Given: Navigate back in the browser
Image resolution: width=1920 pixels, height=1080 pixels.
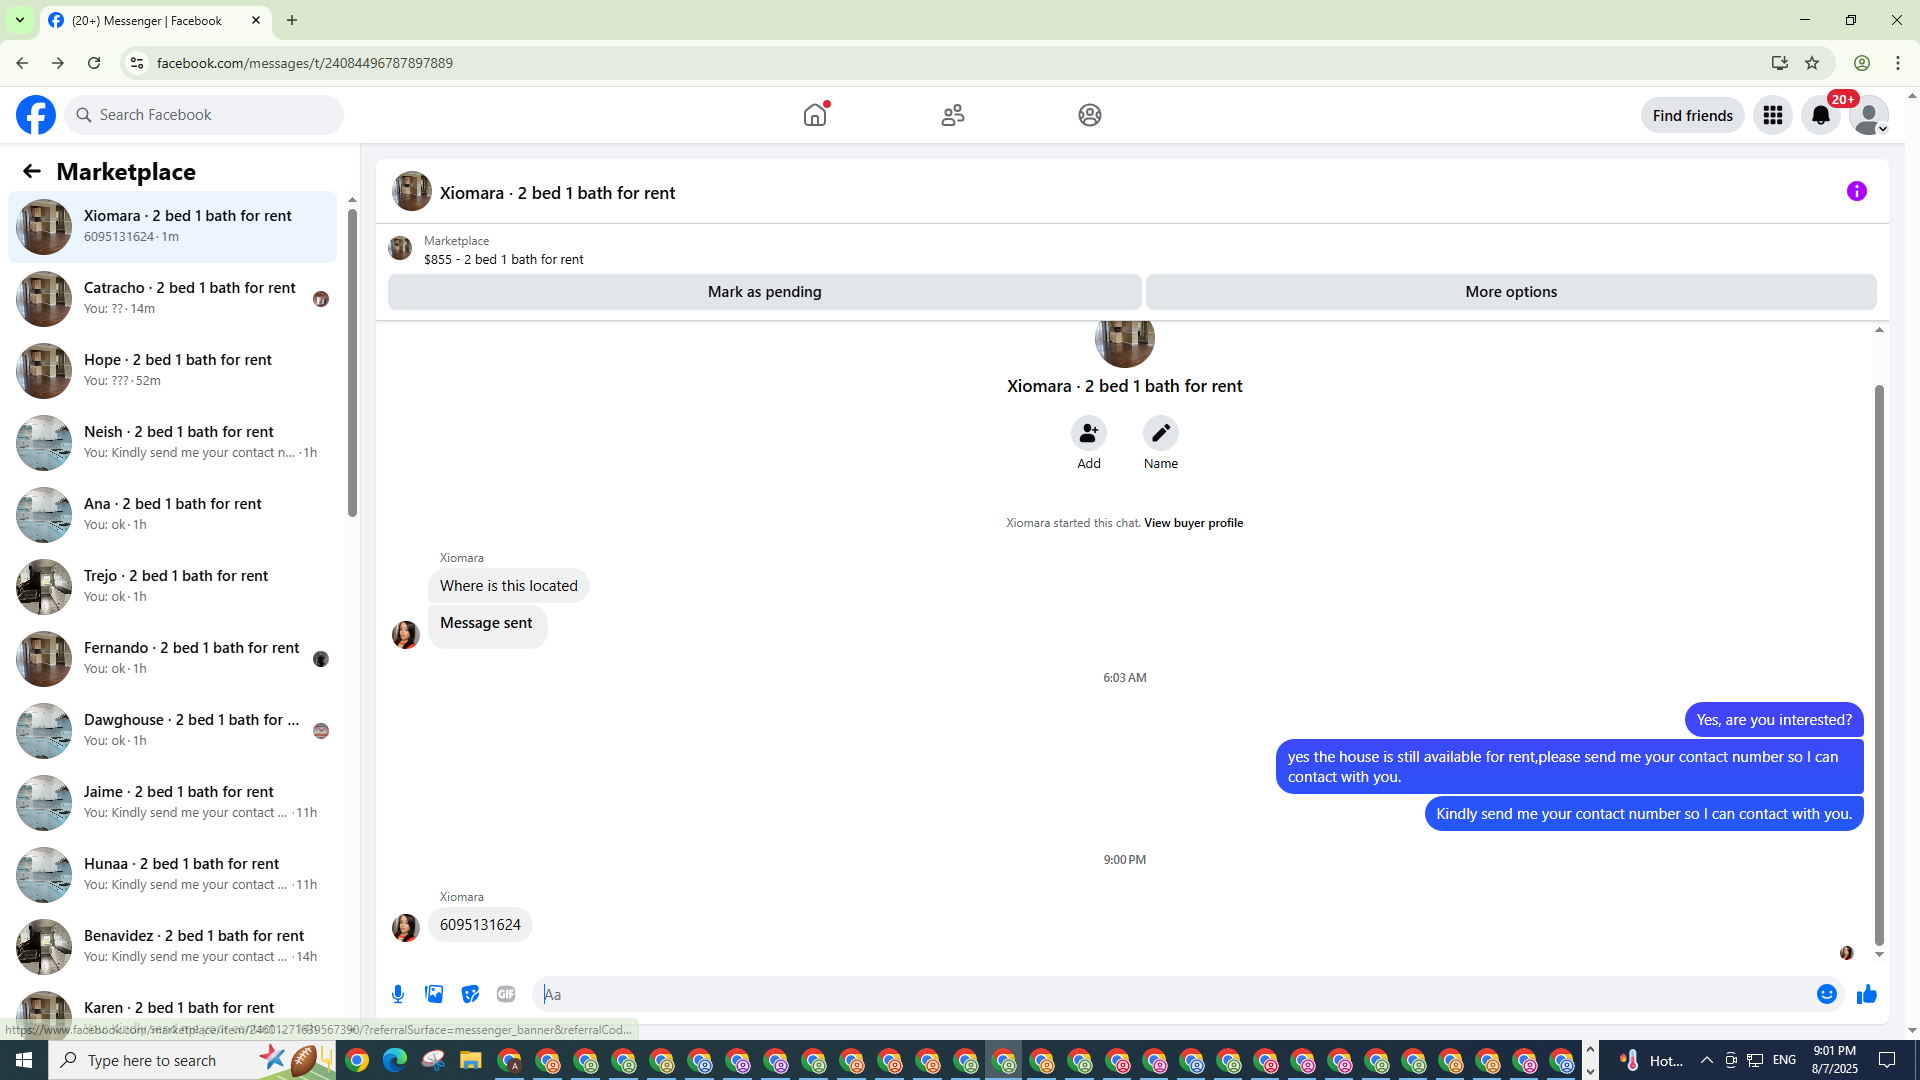Looking at the screenshot, I should click(x=22, y=63).
